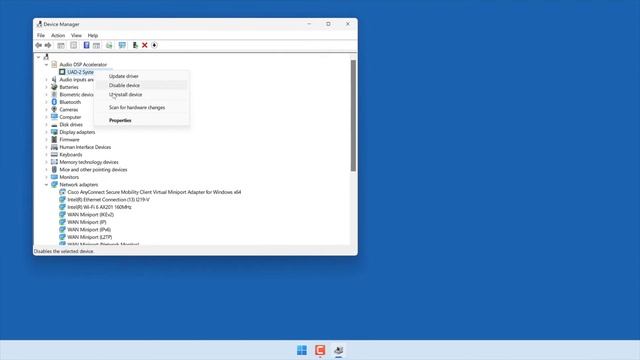Select the Cisco AnyConnect Virtual Miniport Adapter row
Viewport: 640px width, 360px height.
click(154, 192)
